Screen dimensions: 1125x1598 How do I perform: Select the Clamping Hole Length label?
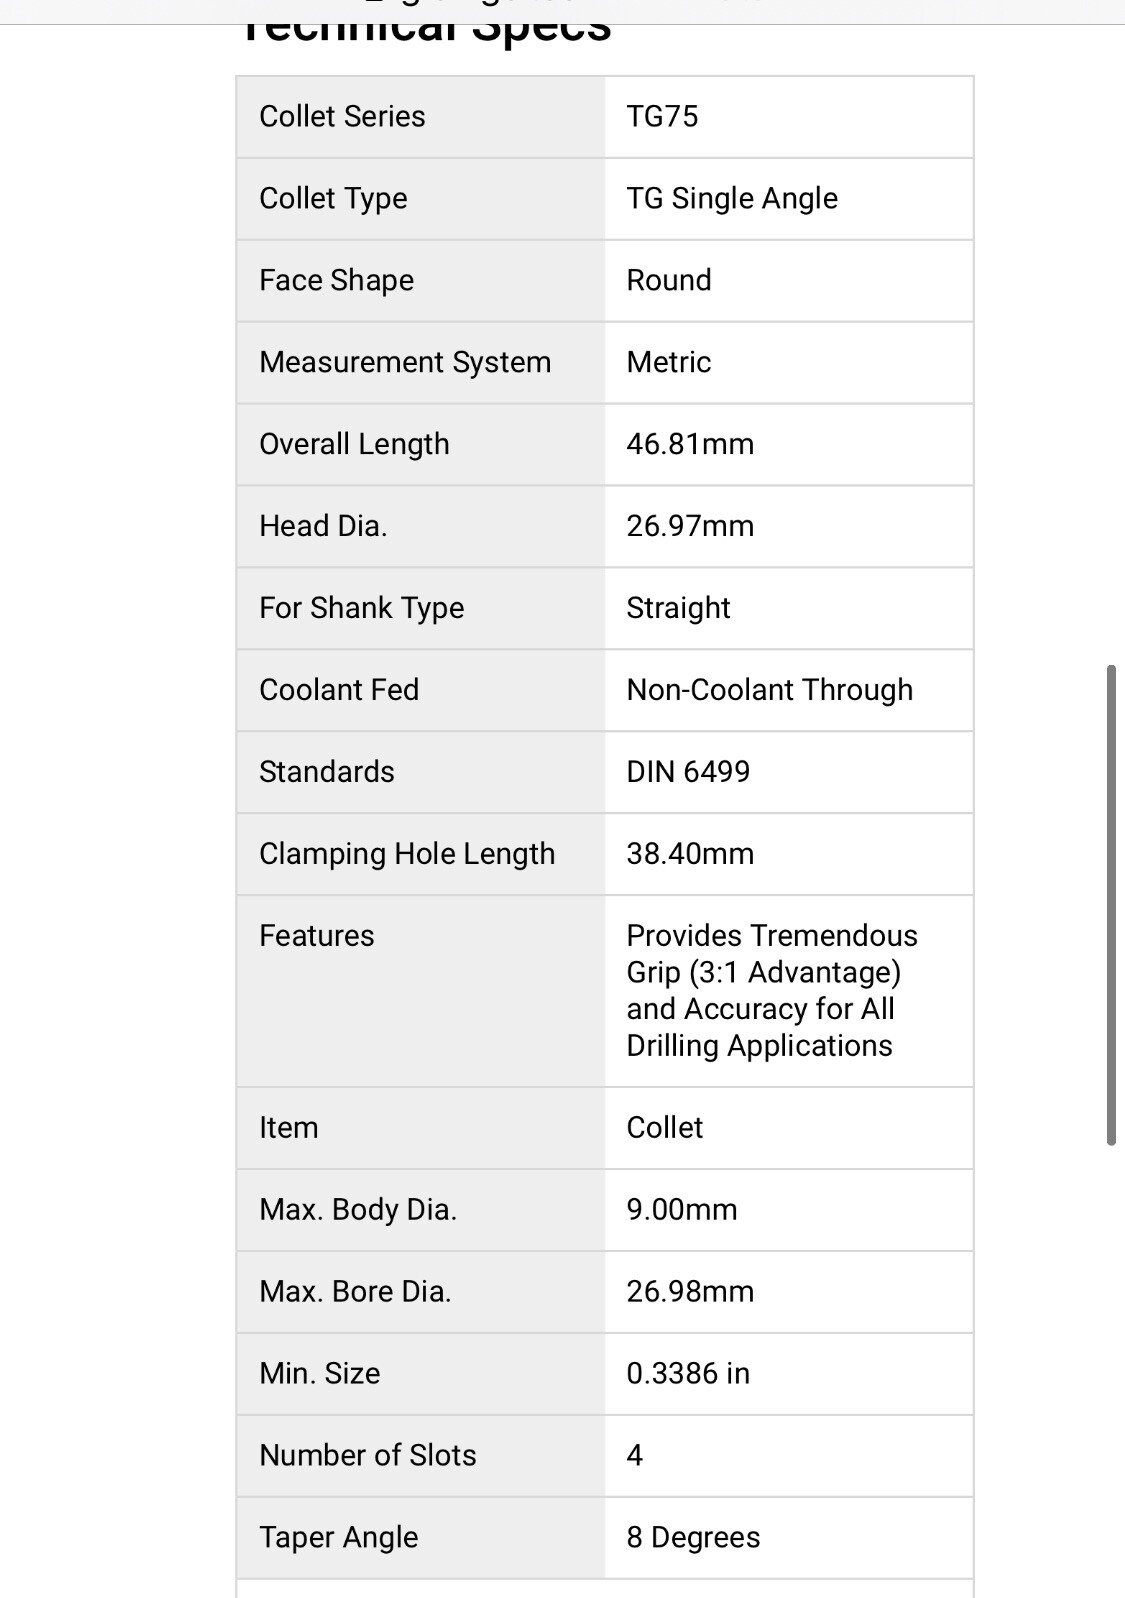(407, 855)
